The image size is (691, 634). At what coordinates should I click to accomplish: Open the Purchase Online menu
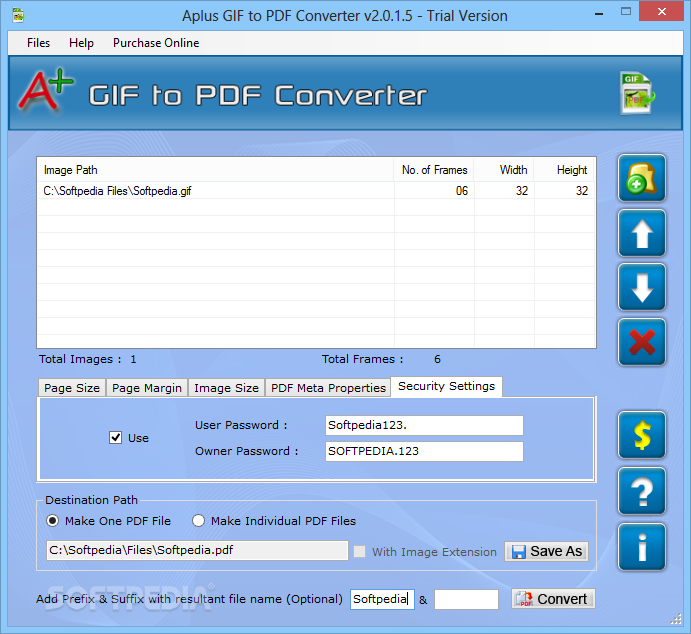[156, 43]
